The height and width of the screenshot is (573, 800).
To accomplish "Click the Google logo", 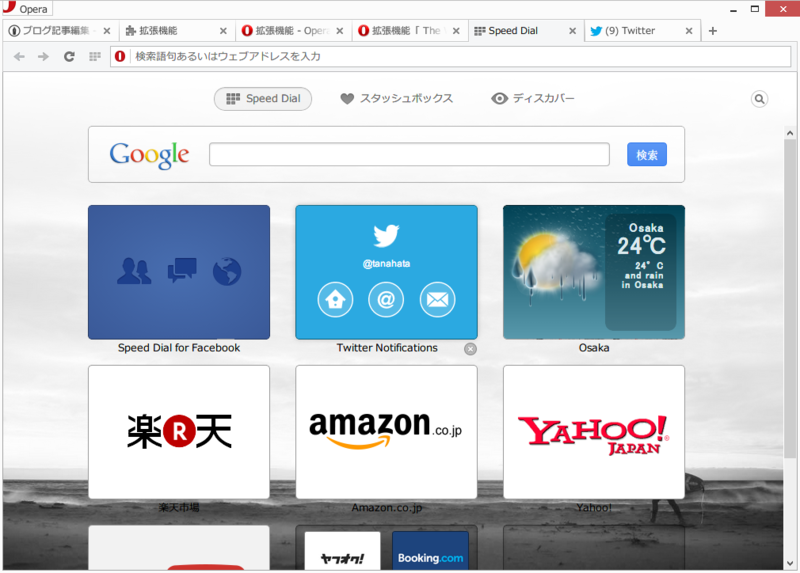I will pos(149,155).
